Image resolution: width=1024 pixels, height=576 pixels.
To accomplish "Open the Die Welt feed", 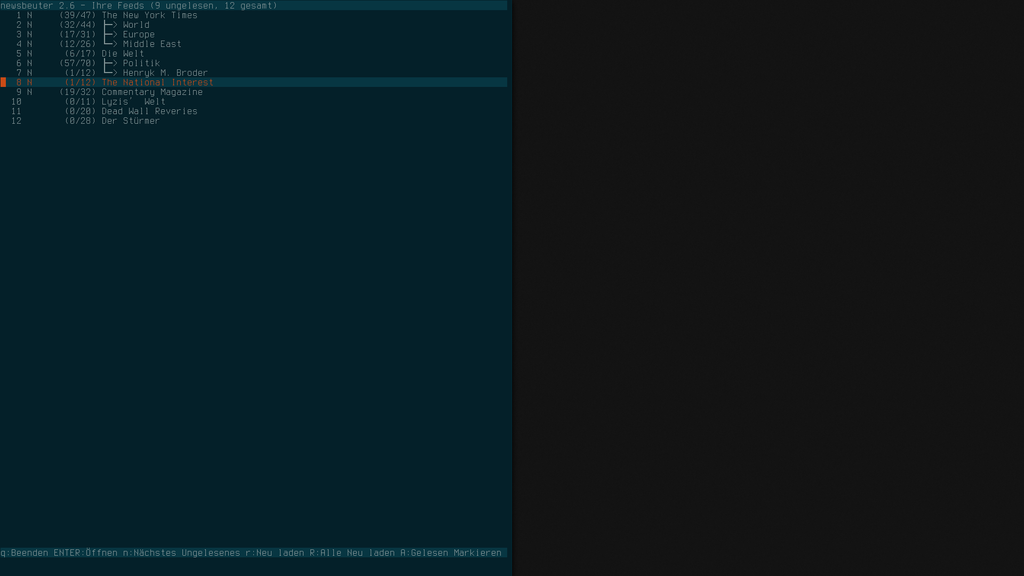I will click(253, 54).
